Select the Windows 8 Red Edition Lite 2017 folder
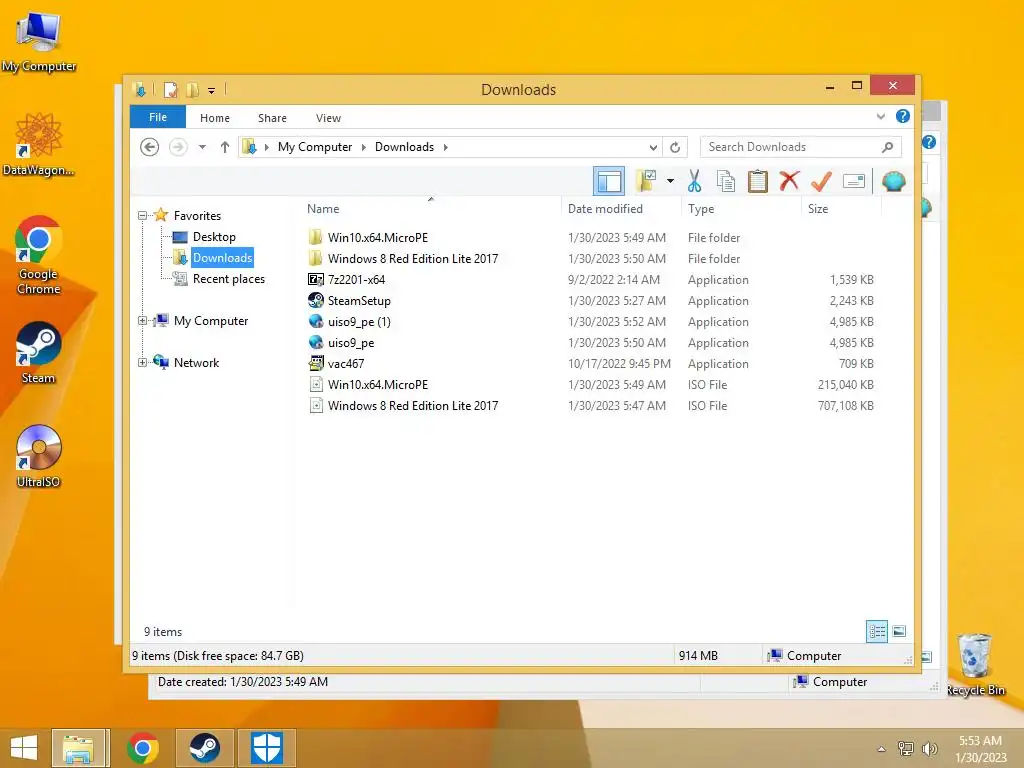The image size is (1024, 768). point(413,259)
